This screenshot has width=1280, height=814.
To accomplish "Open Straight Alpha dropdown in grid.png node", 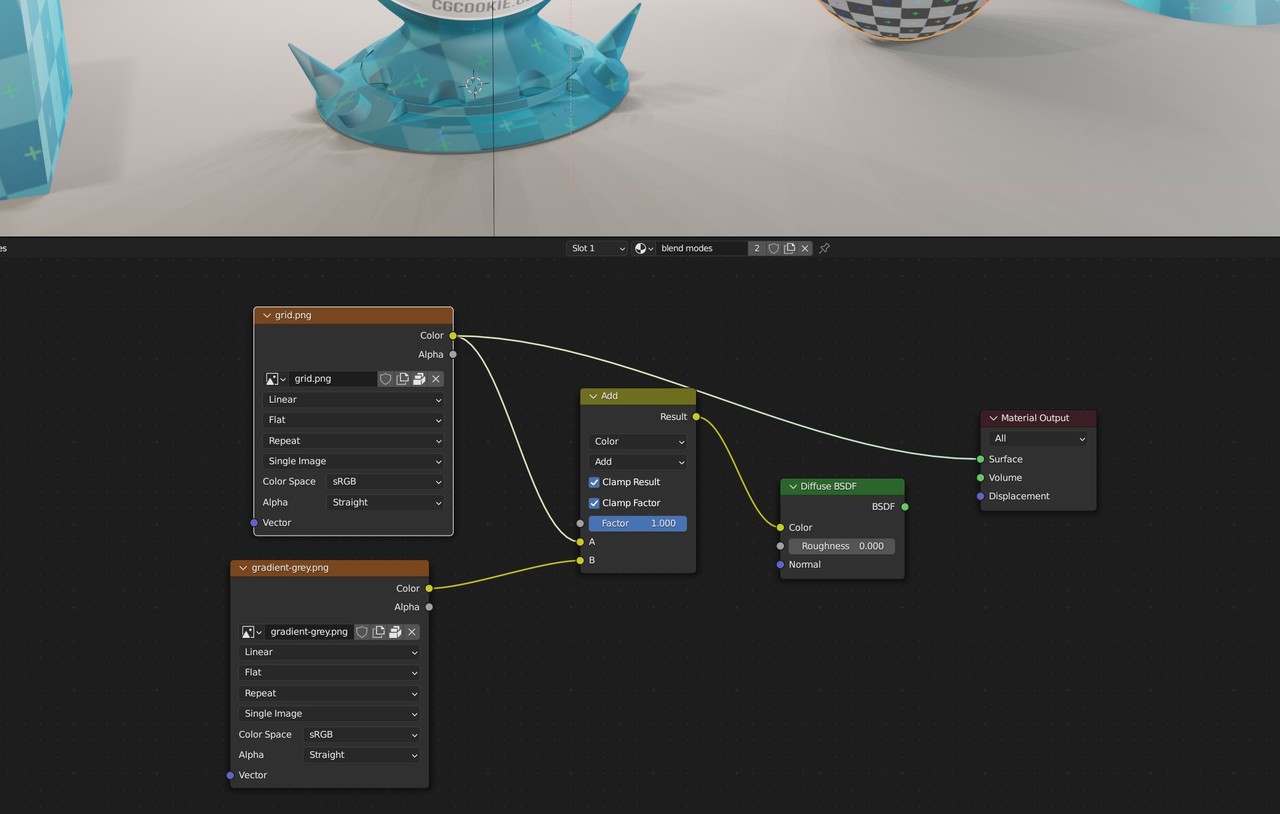I will click(x=386, y=502).
